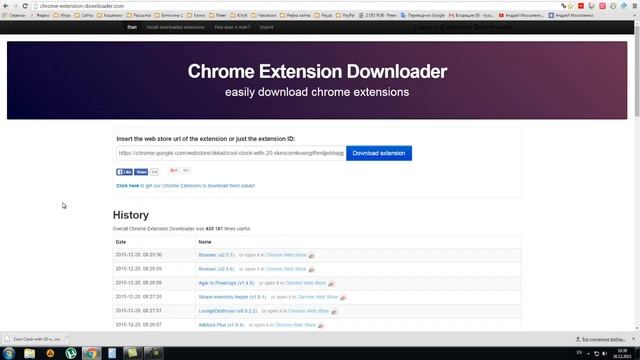The width and height of the screenshot is (640, 360).
Task: Open the Imprint nav item
Action: tap(267, 27)
